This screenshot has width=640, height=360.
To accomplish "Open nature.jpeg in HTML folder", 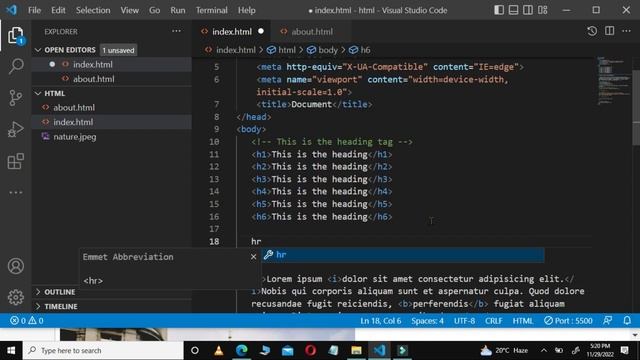I will point(75,137).
